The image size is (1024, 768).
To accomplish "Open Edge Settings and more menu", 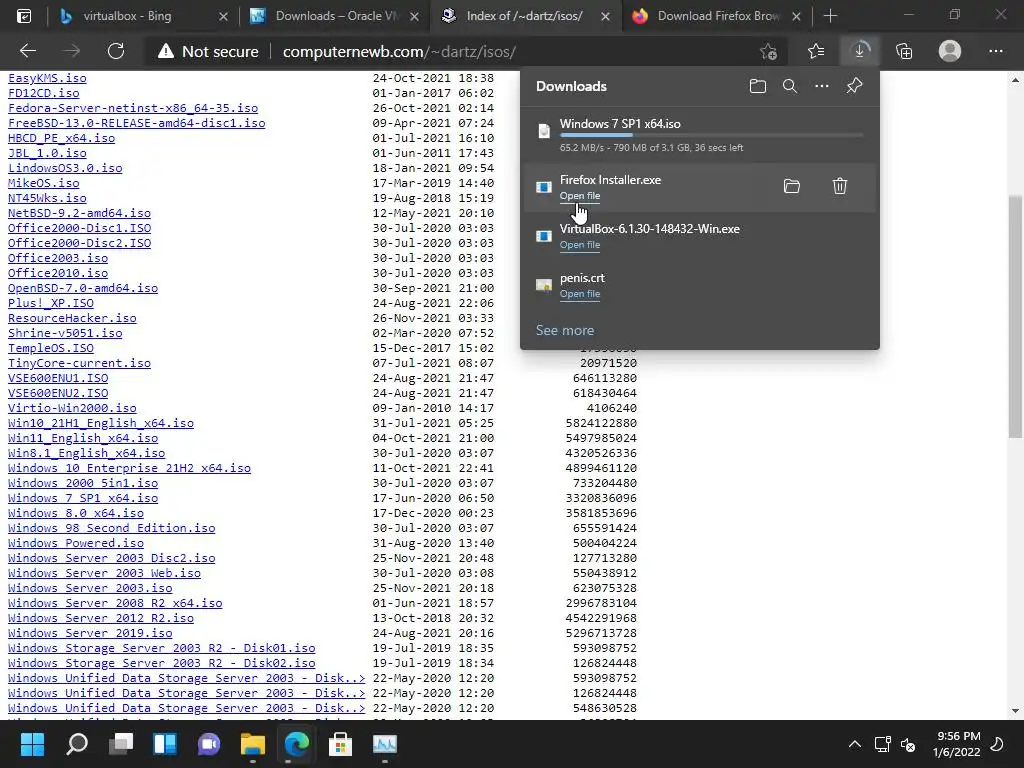I will pyautogui.click(x=995, y=51).
